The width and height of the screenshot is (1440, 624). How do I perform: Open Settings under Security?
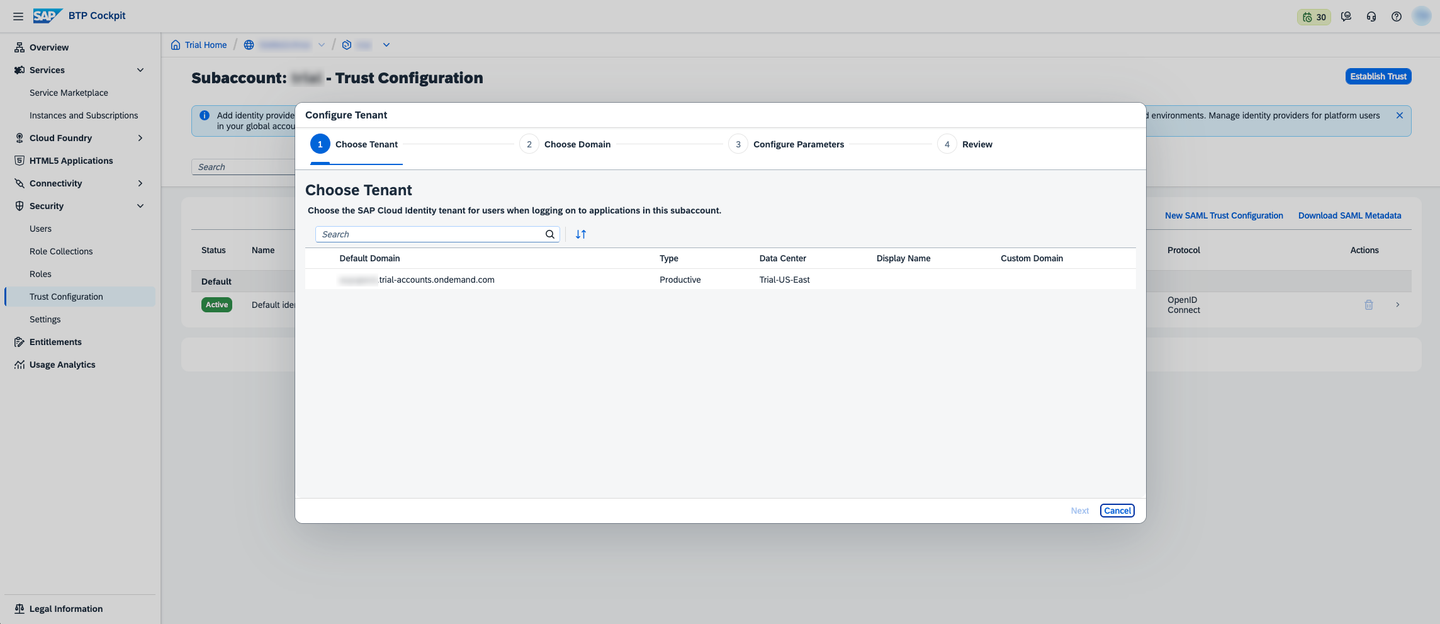(x=45, y=320)
